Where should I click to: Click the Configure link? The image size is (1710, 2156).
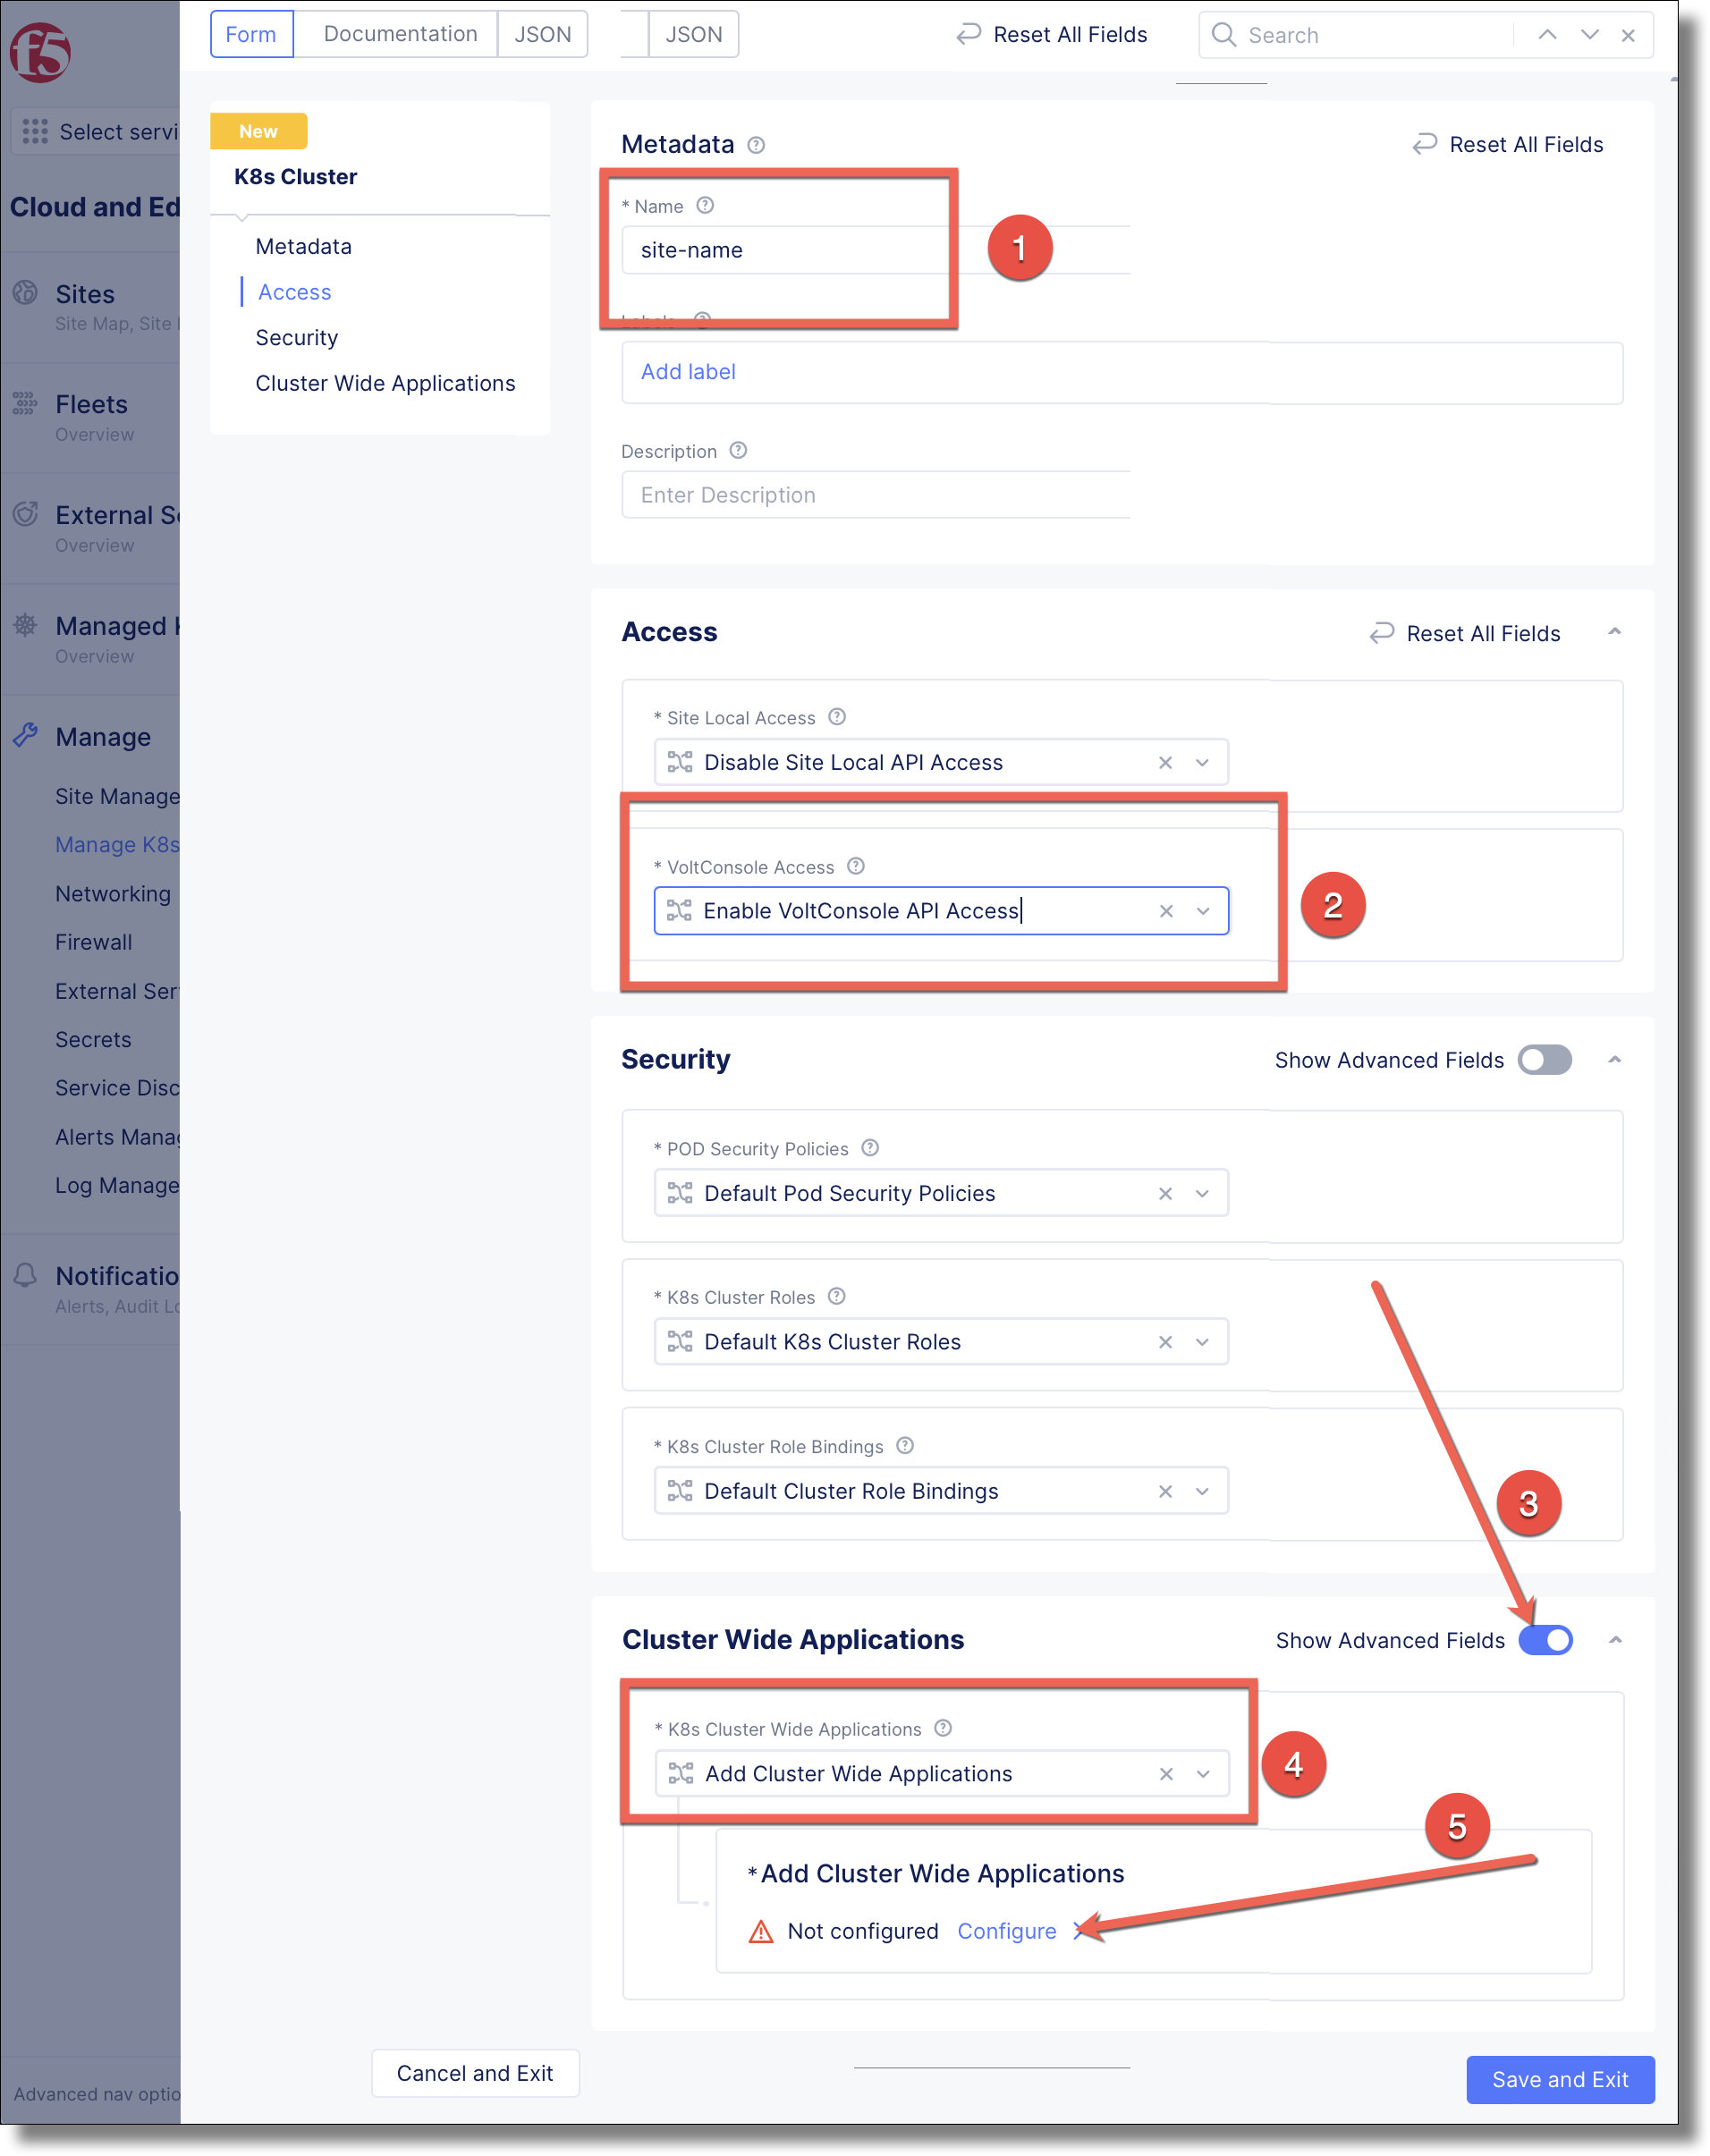tap(1006, 1931)
